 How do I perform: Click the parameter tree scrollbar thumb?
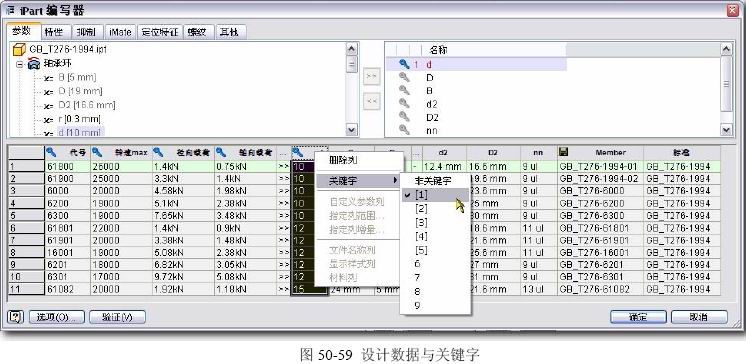tap(352, 64)
